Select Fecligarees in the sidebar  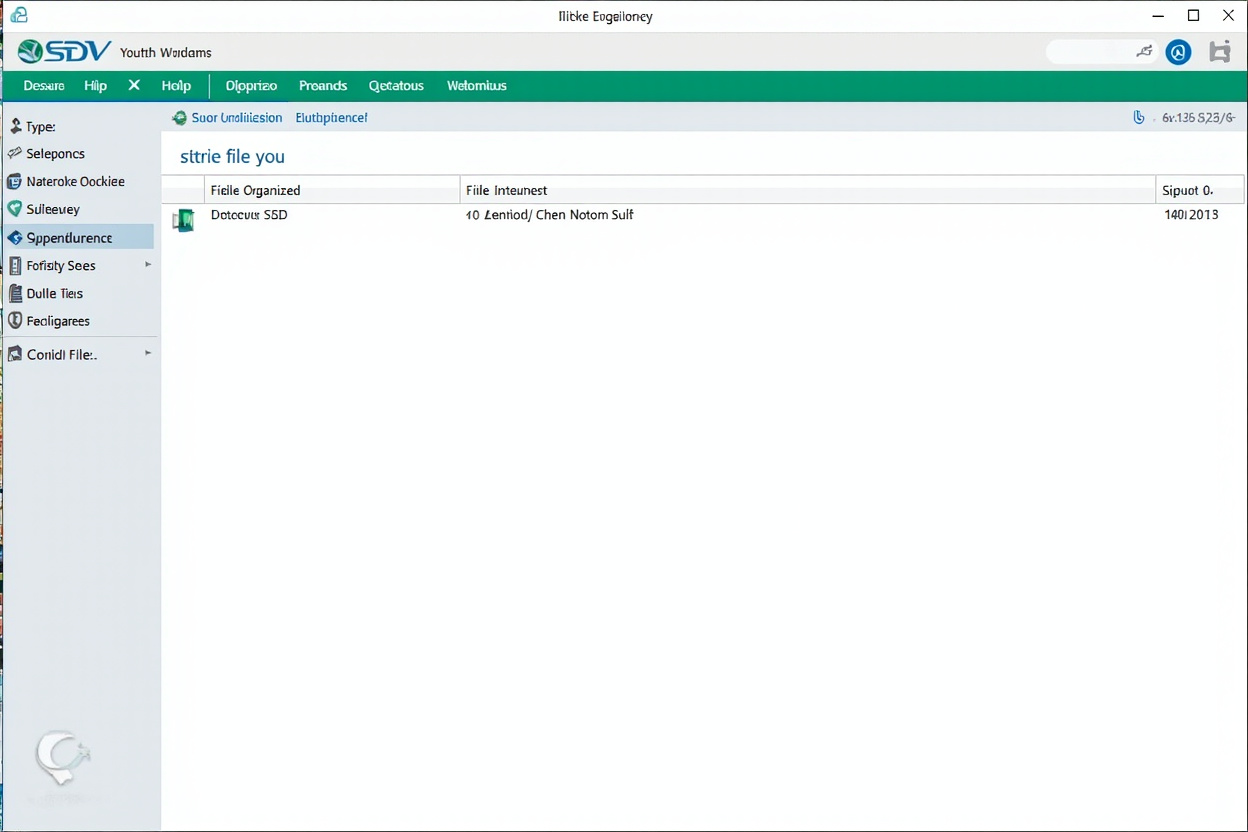58,321
